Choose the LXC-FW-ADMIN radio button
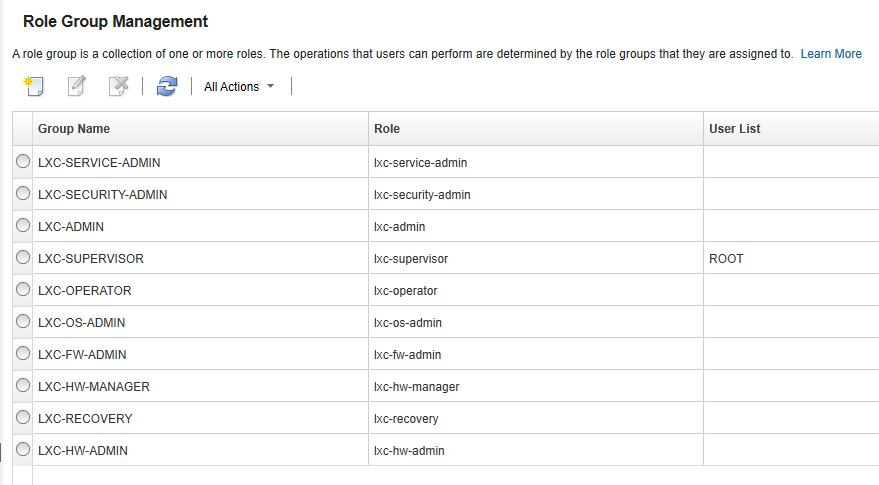 [23, 353]
